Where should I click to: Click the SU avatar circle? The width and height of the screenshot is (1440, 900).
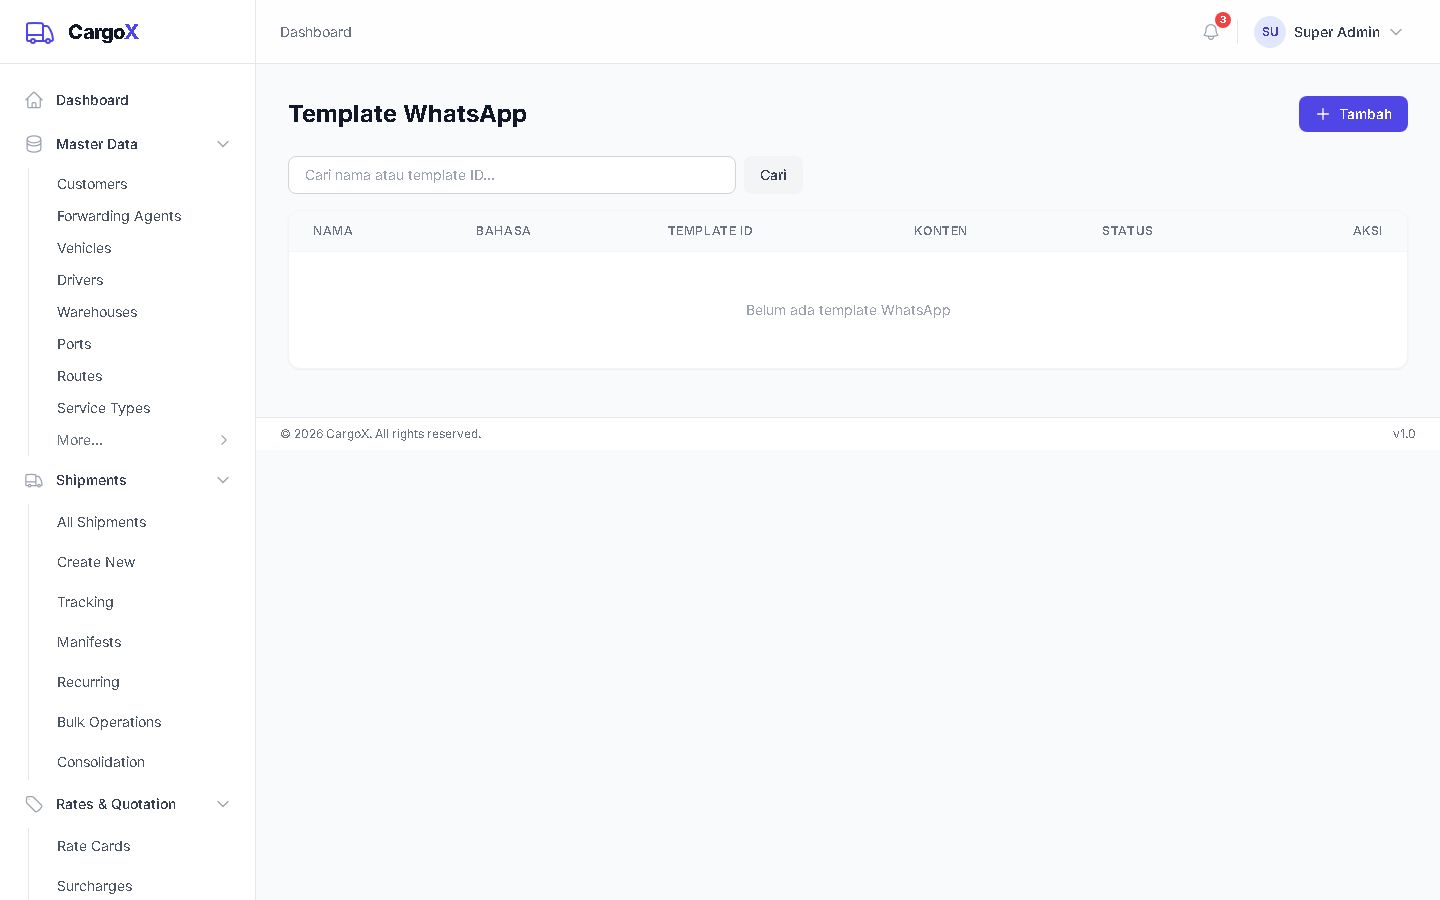pos(1270,32)
